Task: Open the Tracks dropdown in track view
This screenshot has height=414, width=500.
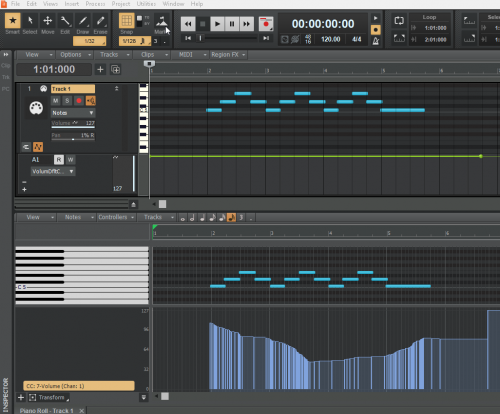Action: click(x=113, y=55)
